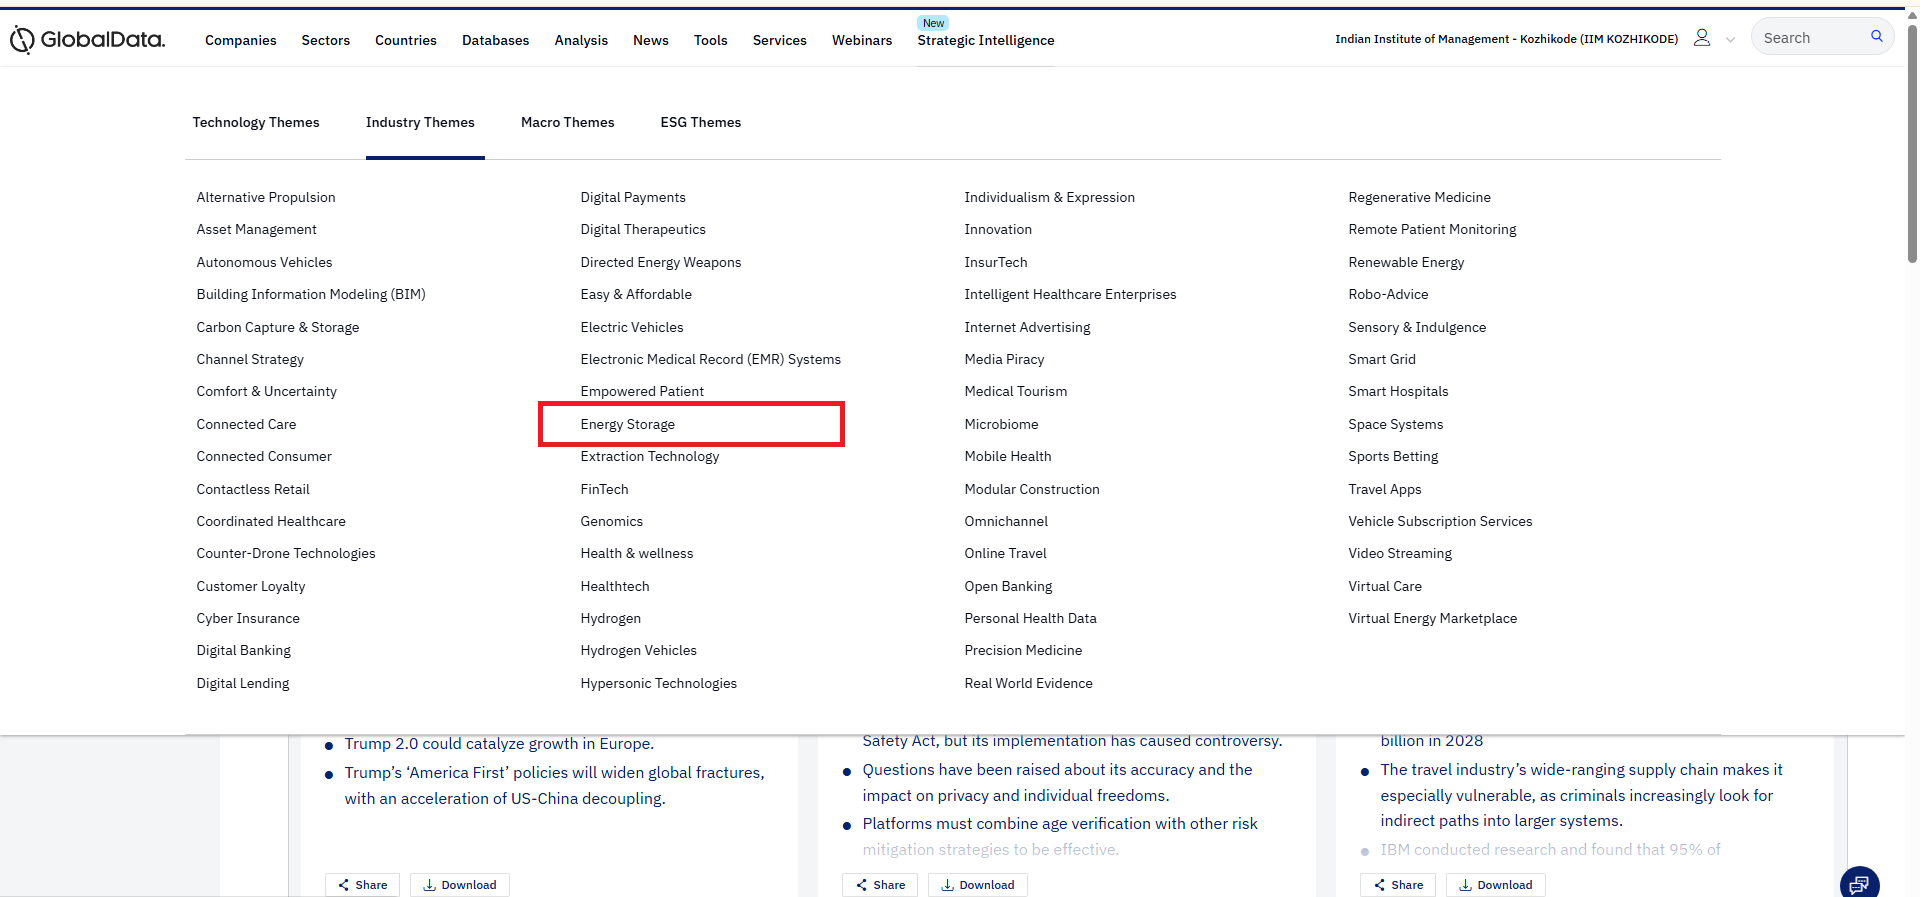Open the ESG Themes tab
The width and height of the screenshot is (1920, 897).
[700, 122]
